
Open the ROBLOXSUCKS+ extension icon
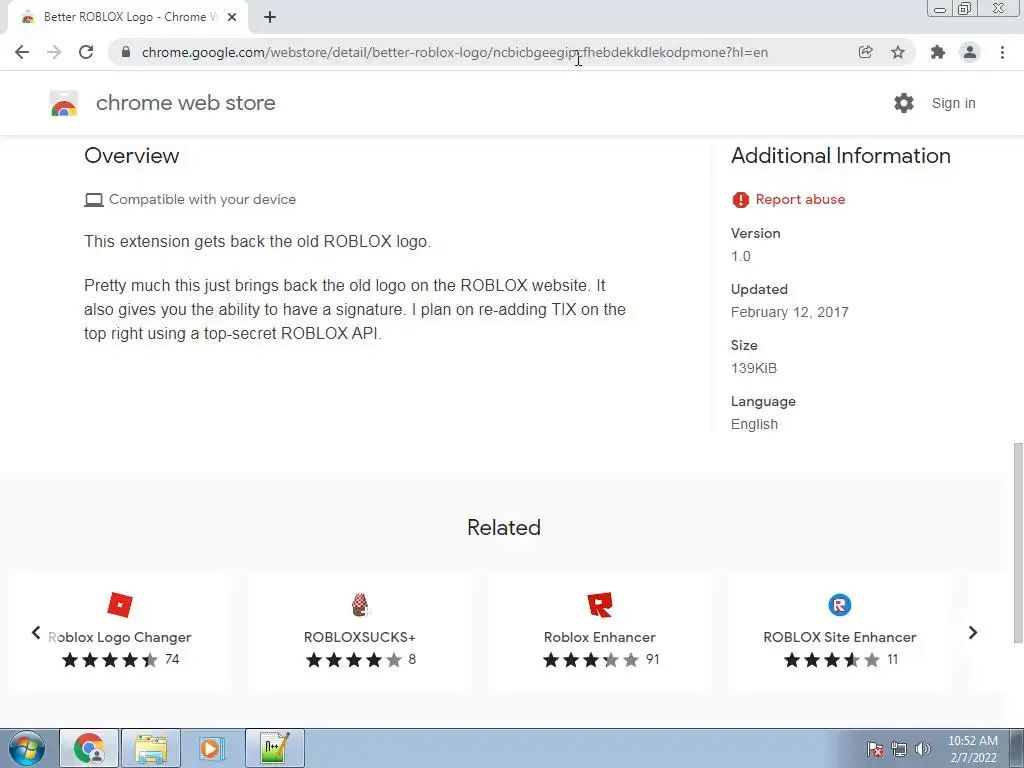pyautogui.click(x=360, y=605)
